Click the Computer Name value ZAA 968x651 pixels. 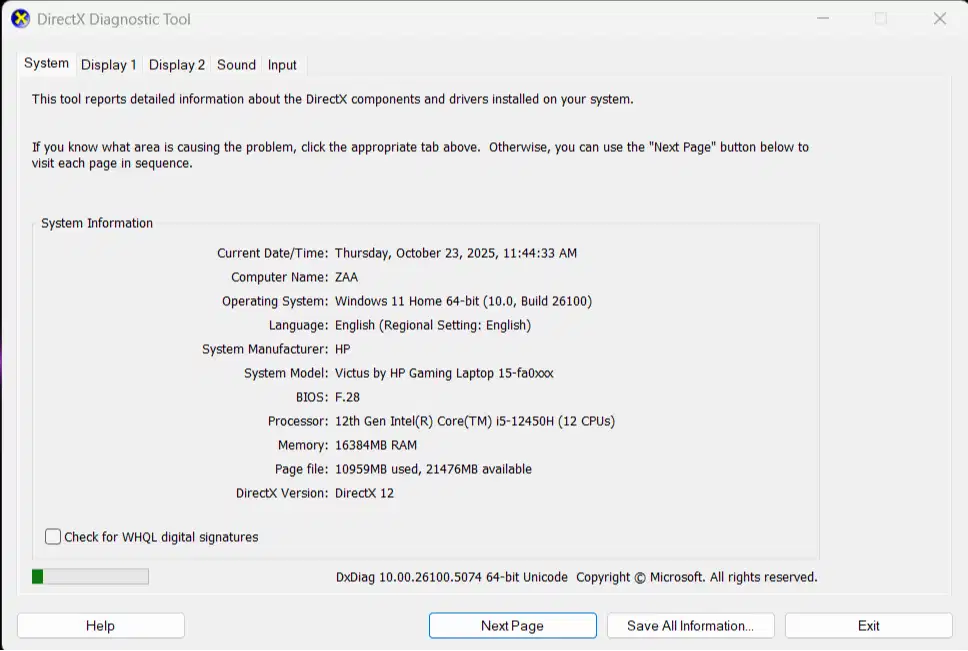coord(346,277)
